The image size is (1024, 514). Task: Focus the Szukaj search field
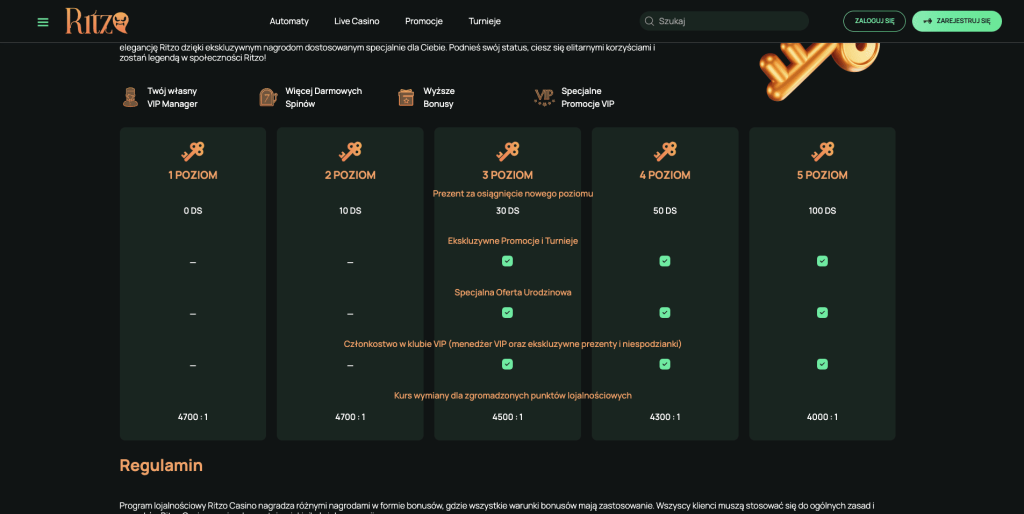pyautogui.click(x=730, y=21)
